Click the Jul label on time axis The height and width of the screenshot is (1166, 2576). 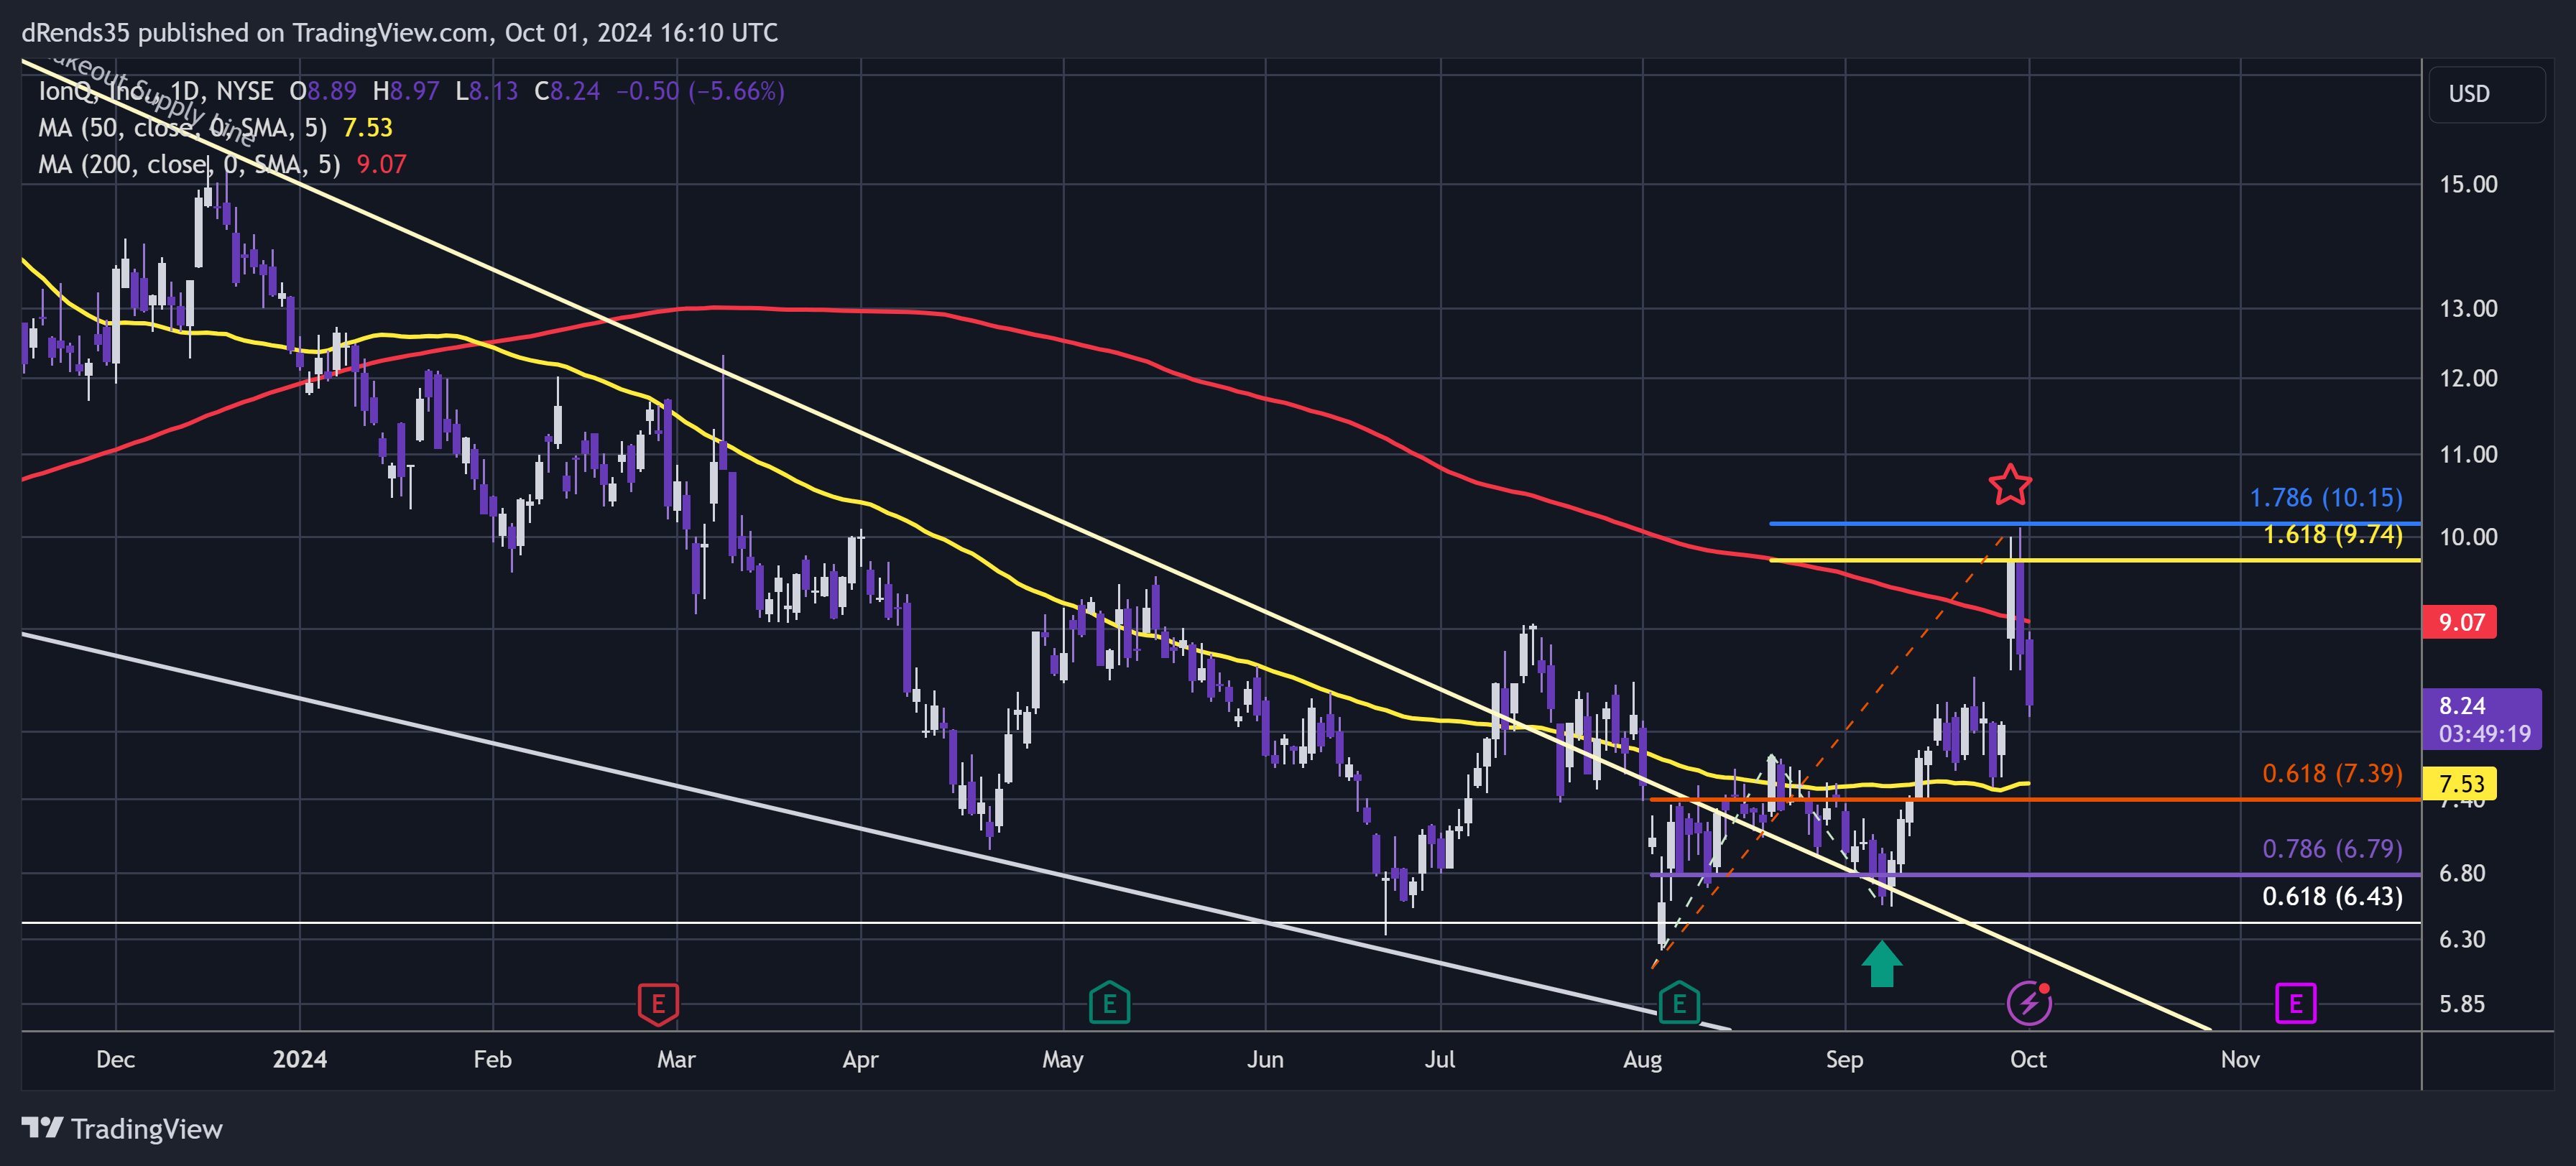(1440, 1060)
